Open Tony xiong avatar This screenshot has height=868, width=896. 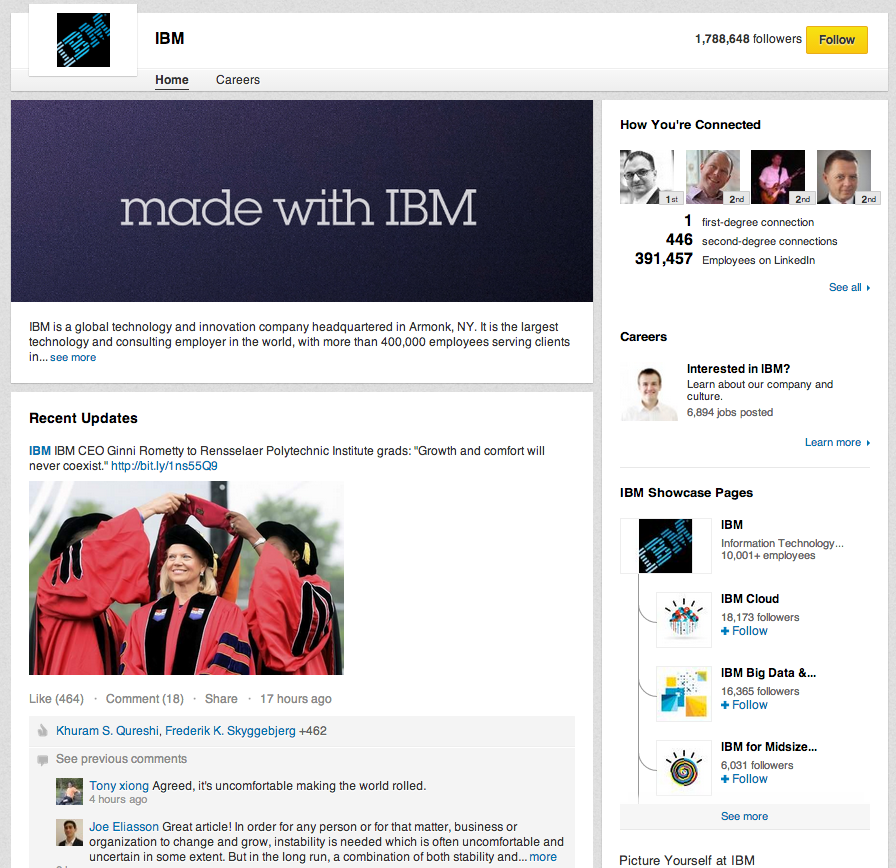pos(69,791)
